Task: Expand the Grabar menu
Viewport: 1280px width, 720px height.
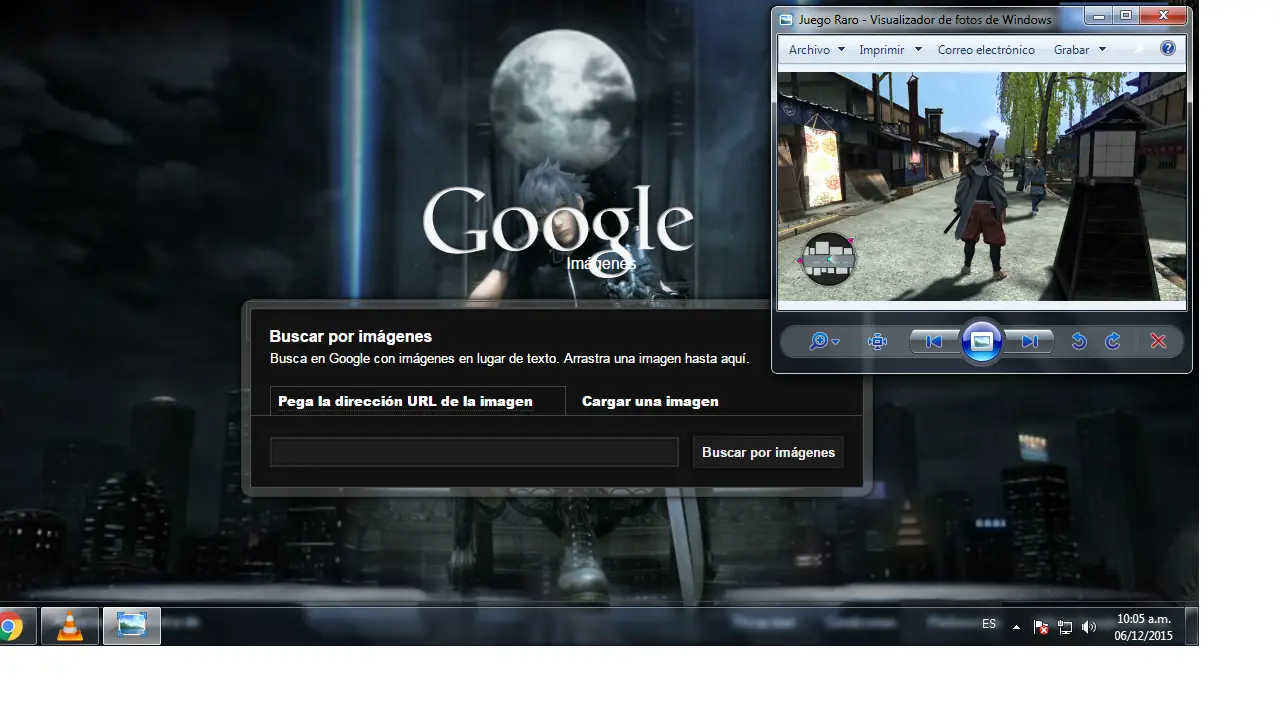Action: pos(1080,50)
